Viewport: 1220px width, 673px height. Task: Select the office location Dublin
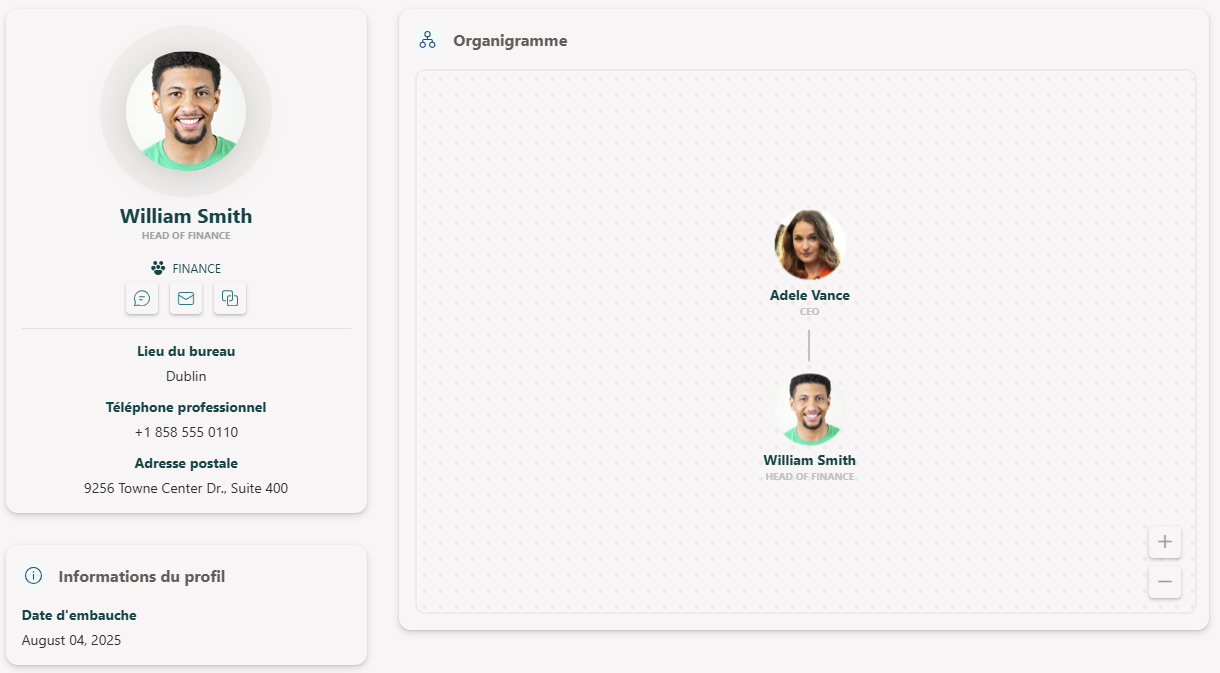186,376
